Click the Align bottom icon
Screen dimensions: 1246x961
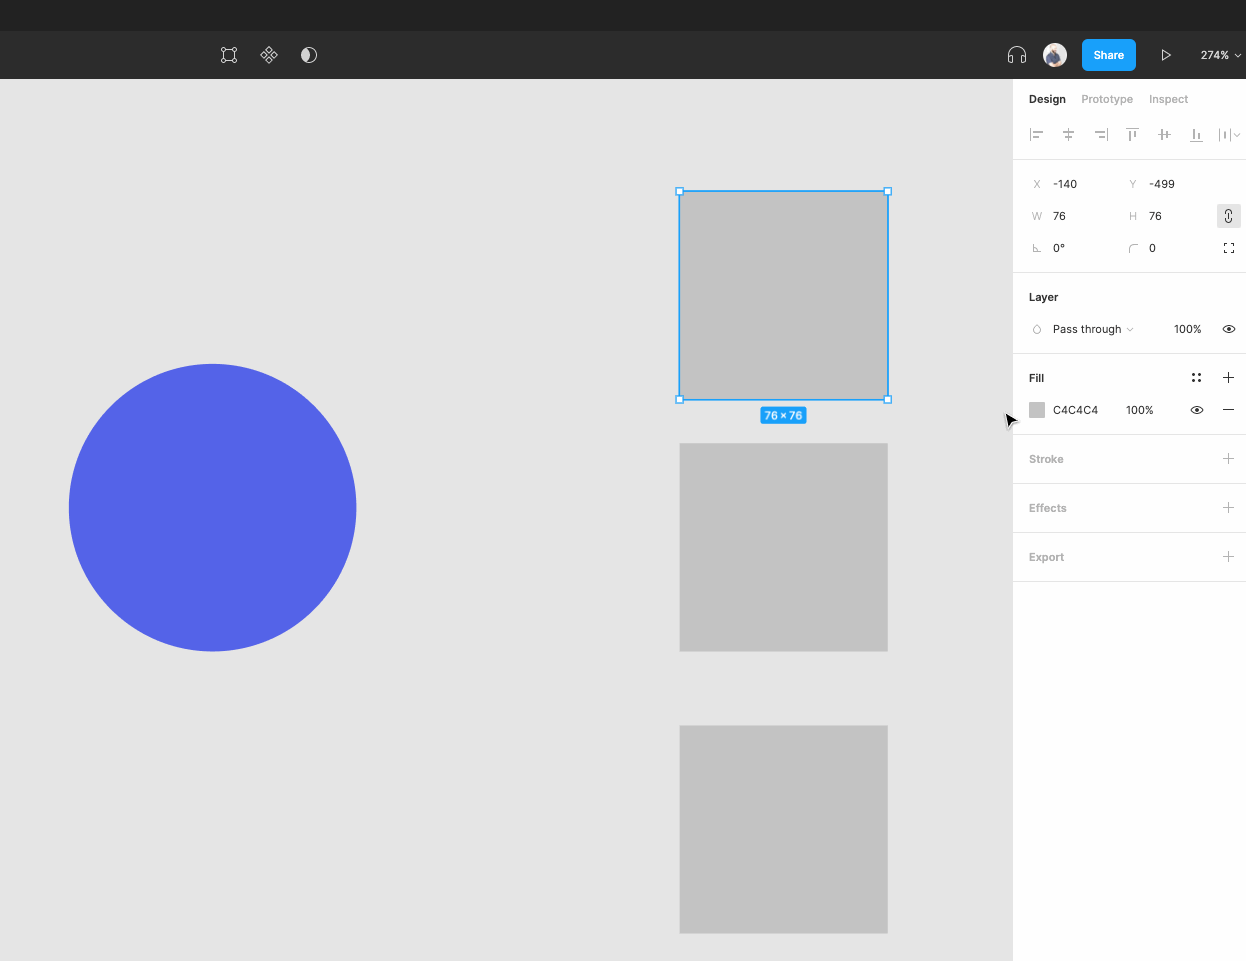point(1196,134)
